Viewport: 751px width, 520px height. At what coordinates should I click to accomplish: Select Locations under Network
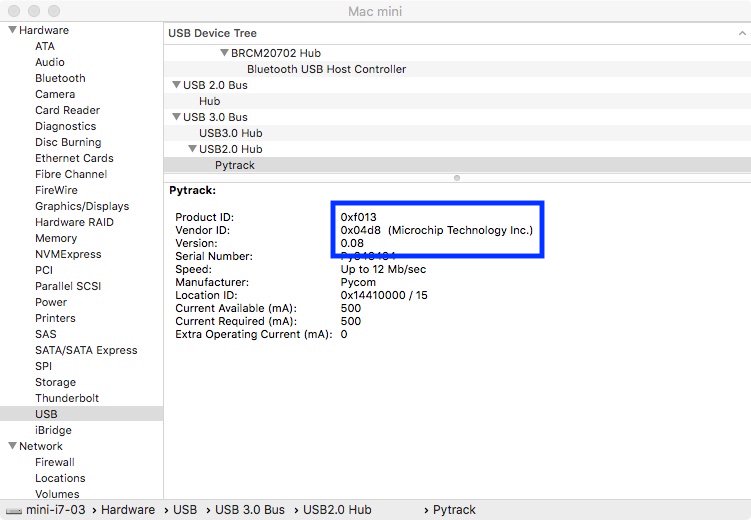click(x=60, y=478)
